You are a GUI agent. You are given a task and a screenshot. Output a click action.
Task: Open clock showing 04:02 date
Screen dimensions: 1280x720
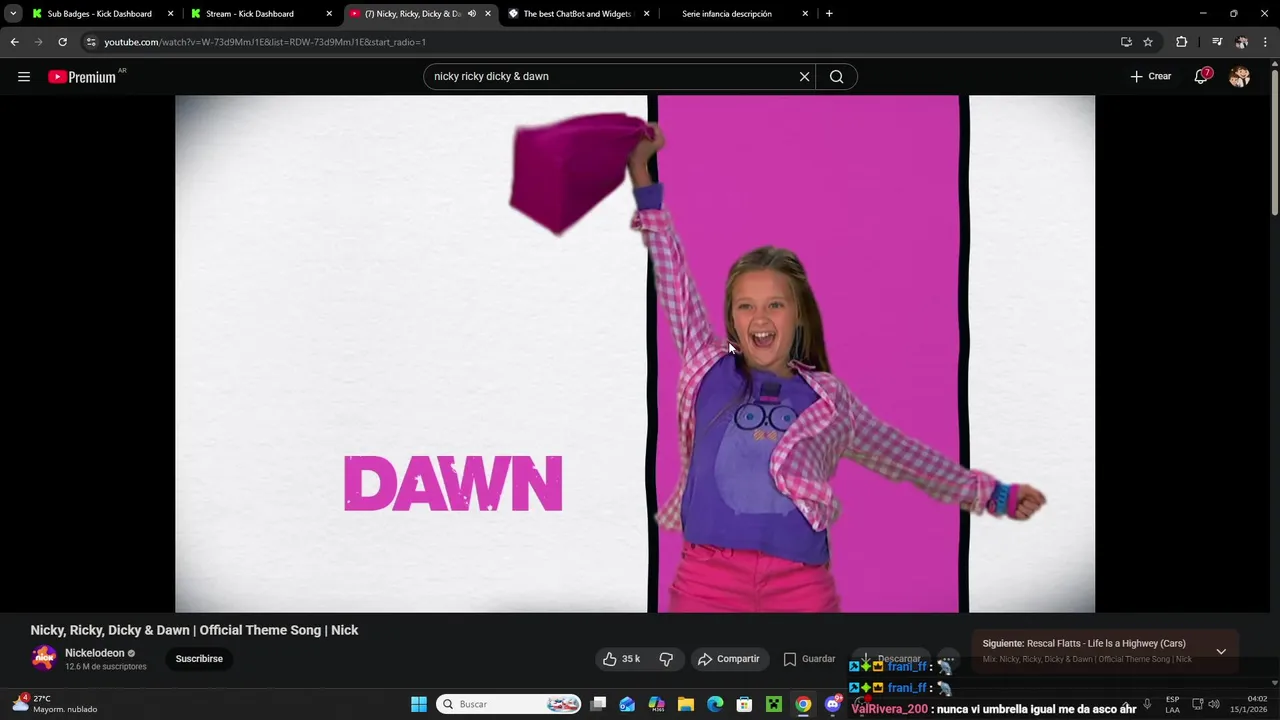[1250, 704]
